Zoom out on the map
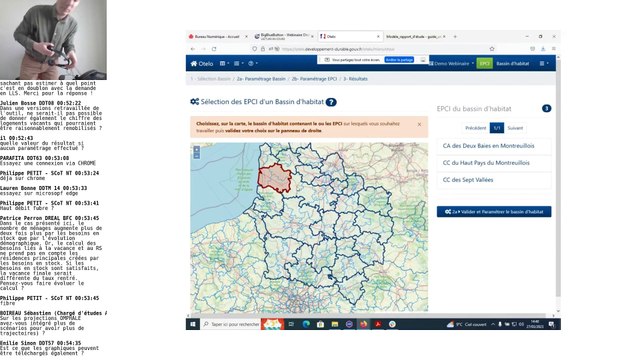The image size is (640, 360). (197, 156)
